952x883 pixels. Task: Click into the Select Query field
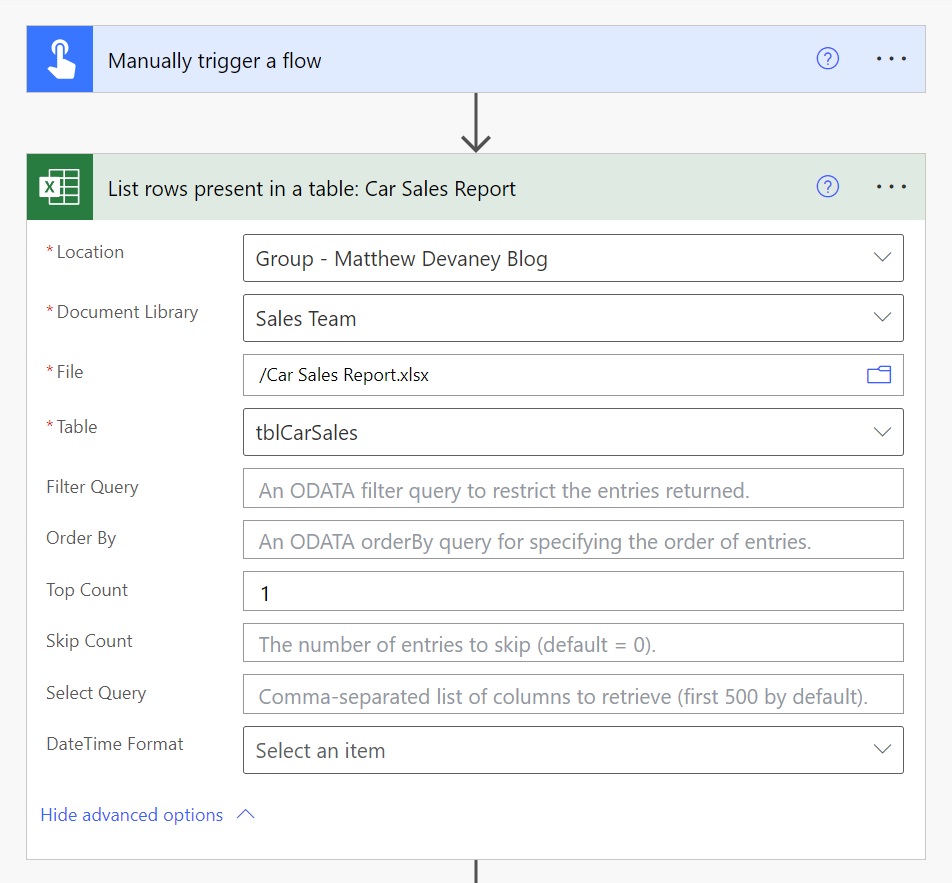[573, 694]
